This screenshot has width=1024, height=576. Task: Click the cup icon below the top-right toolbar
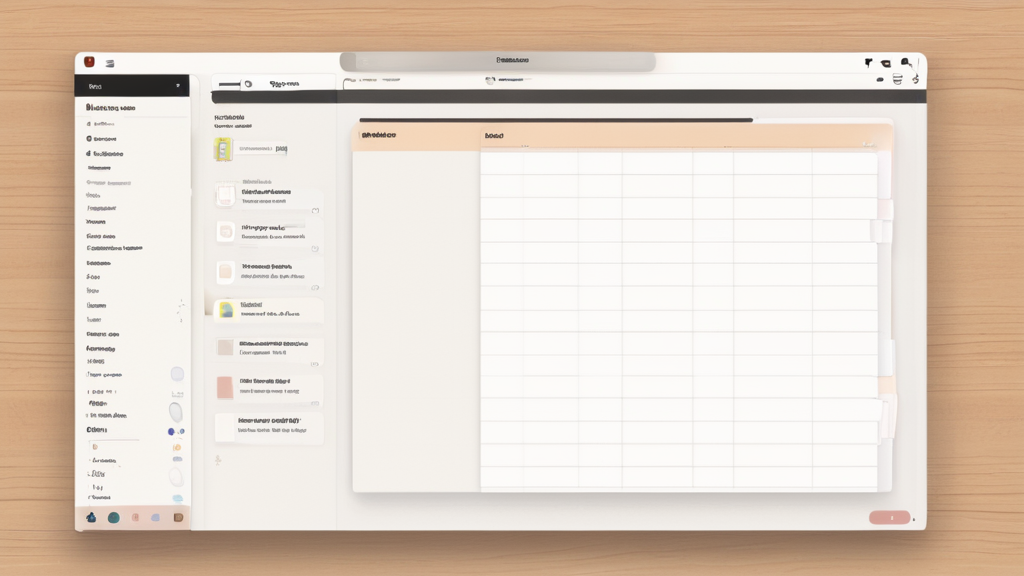tap(897, 79)
